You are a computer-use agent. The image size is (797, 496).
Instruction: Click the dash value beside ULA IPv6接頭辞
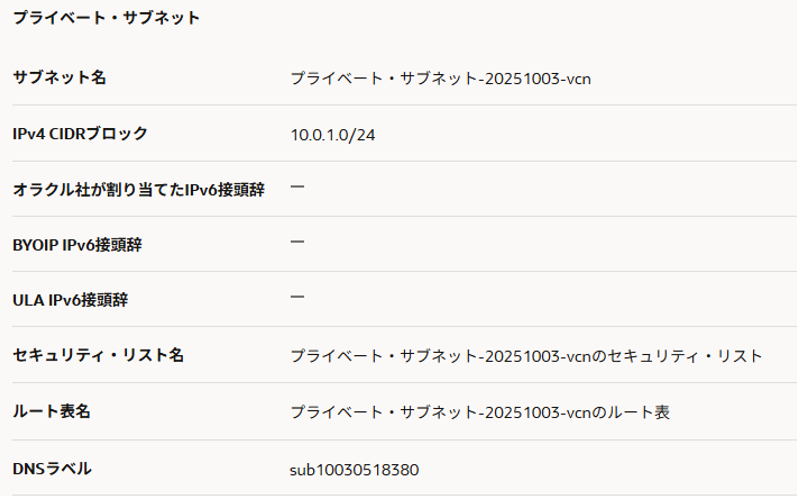coord(297,297)
